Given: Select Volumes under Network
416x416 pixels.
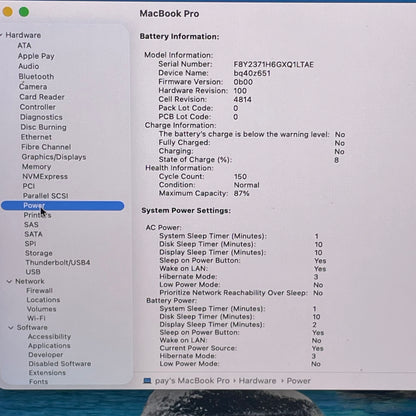Looking at the screenshot, I should pyautogui.click(x=41, y=309).
